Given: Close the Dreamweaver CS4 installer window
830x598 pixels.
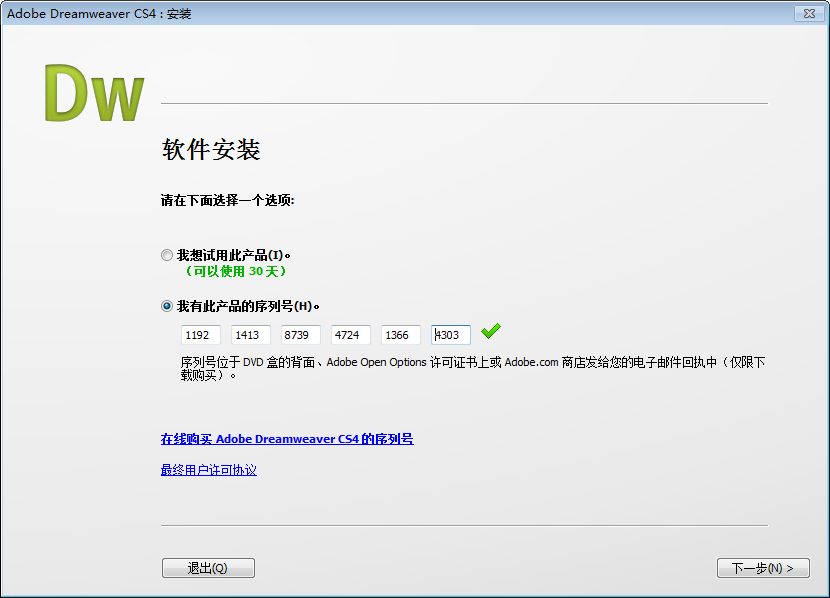Looking at the screenshot, I should pyautogui.click(x=809, y=13).
